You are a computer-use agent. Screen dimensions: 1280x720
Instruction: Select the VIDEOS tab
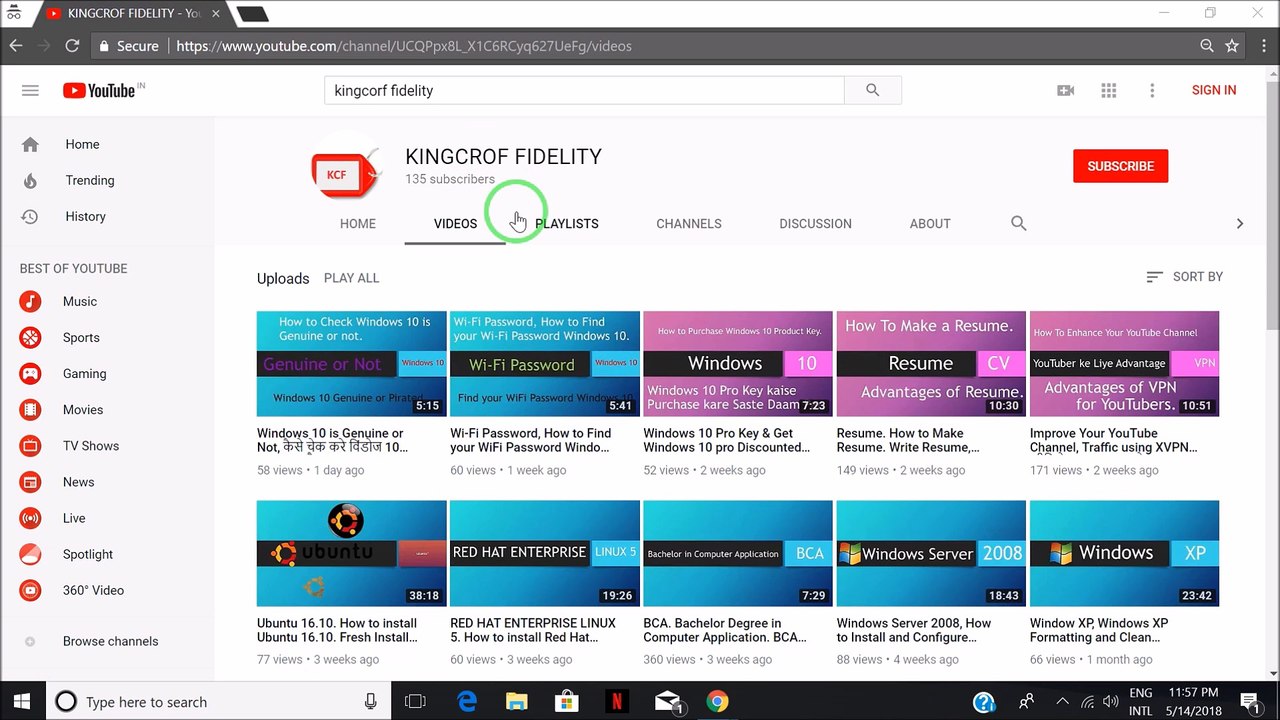click(455, 223)
